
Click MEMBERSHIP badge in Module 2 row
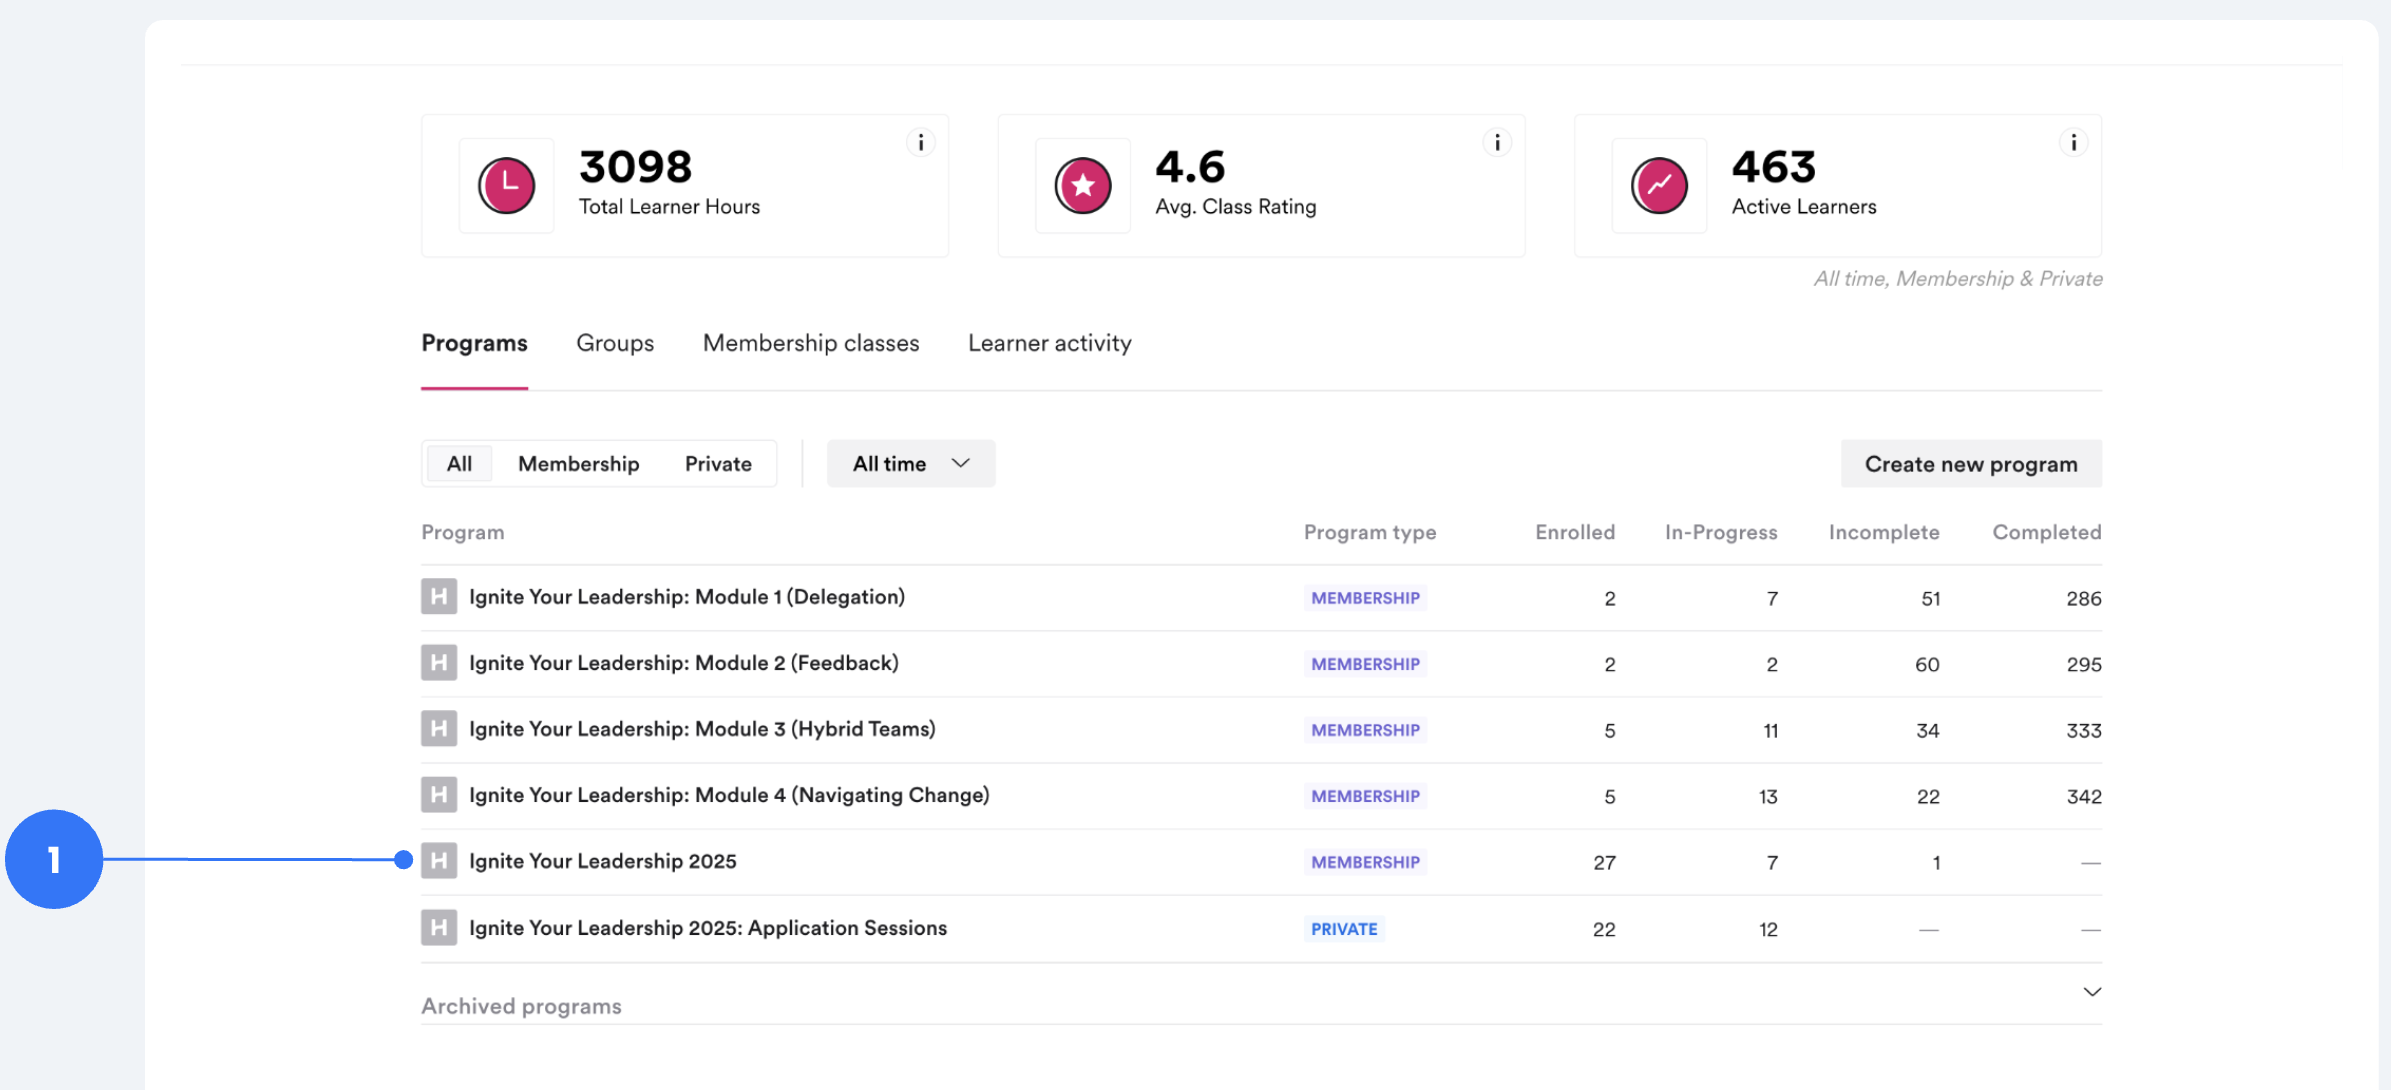pyautogui.click(x=1365, y=664)
